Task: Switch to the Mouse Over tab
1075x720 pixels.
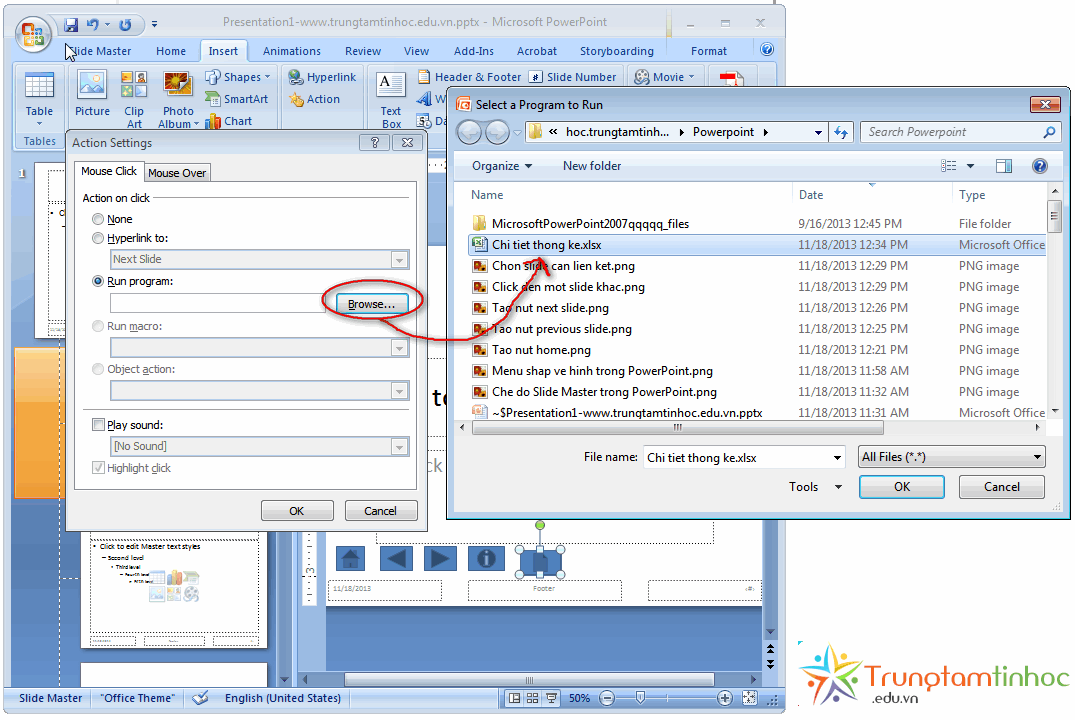Action: [177, 173]
